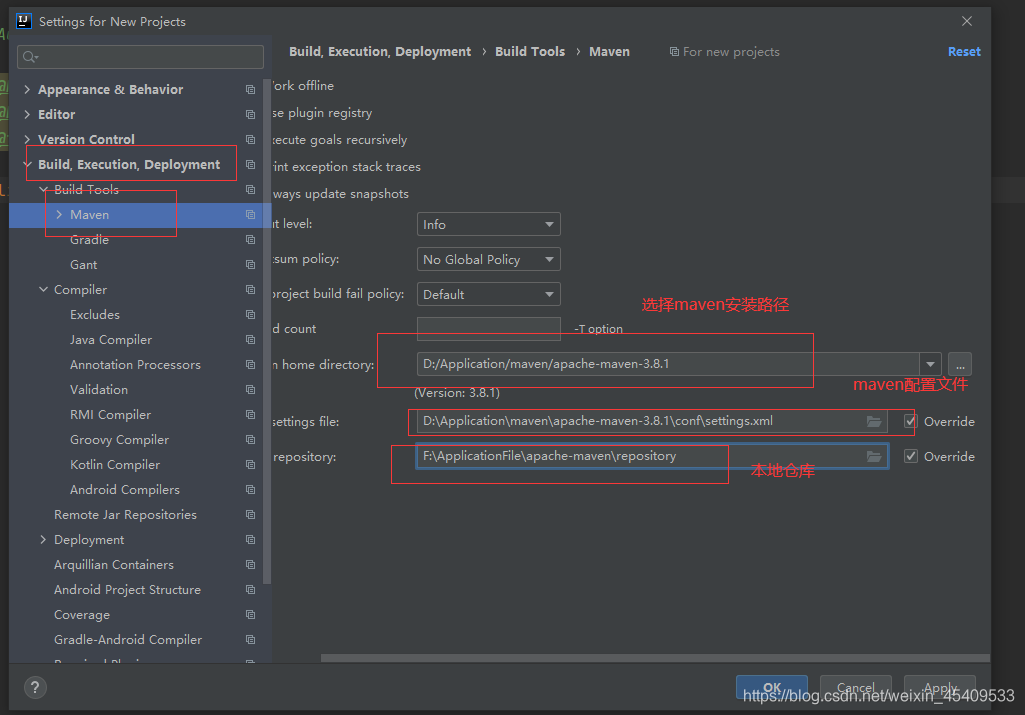Click project-level icon beside Android Compilers

click(x=250, y=490)
